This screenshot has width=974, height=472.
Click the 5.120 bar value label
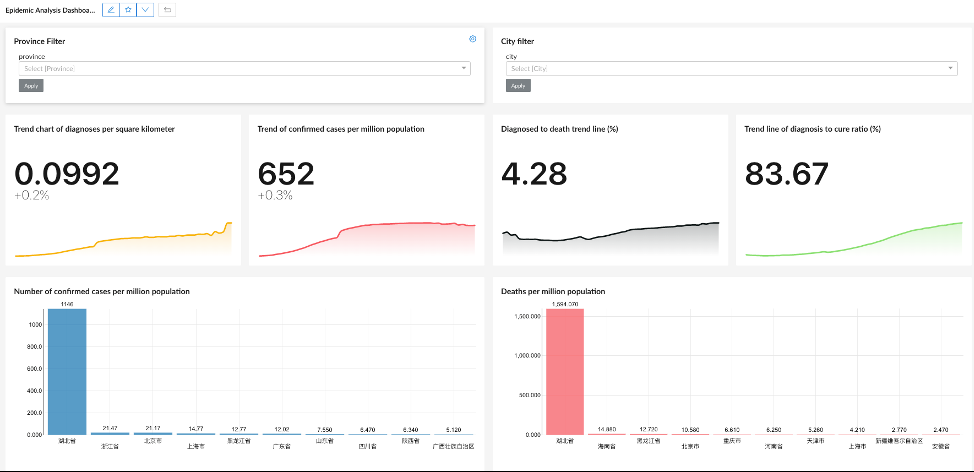click(x=453, y=429)
